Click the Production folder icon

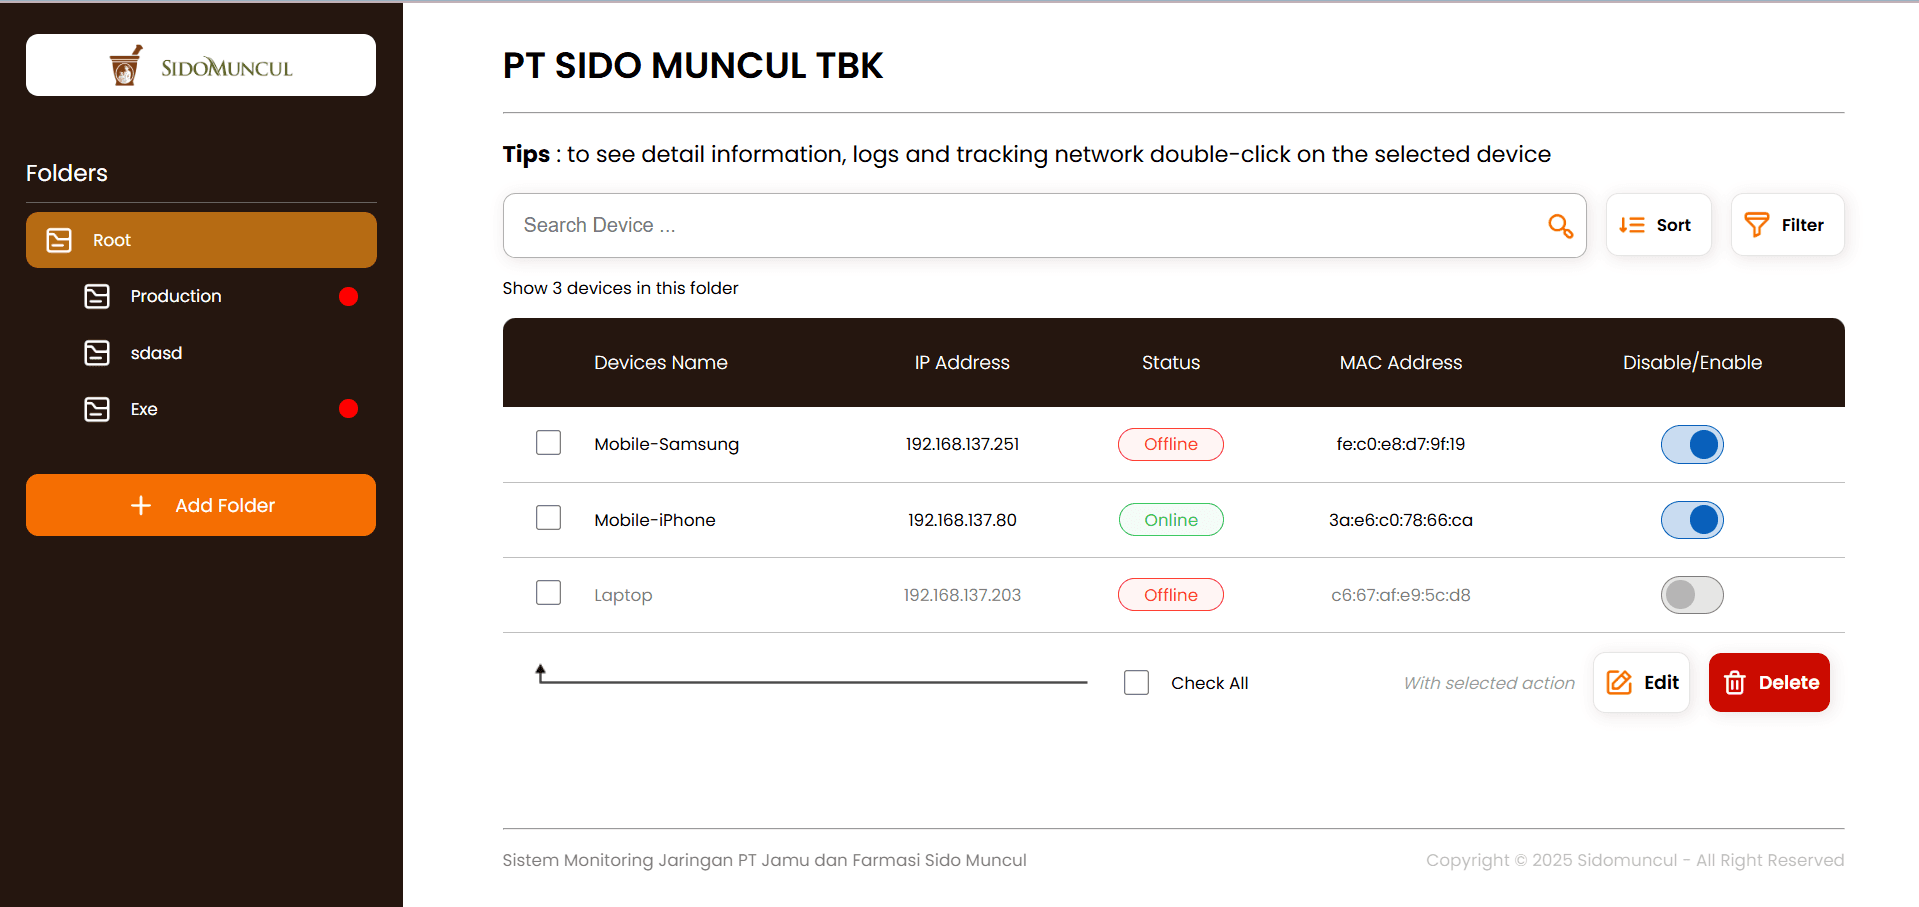(97, 296)
